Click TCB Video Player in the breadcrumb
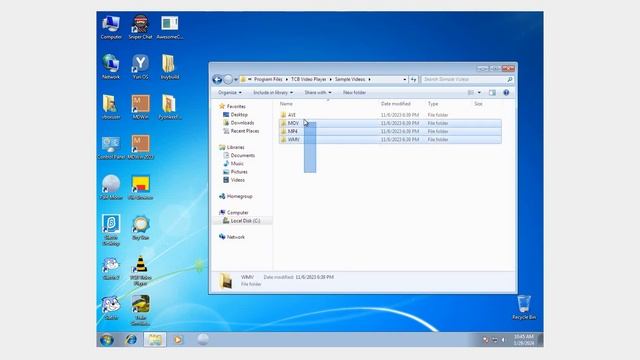This screenshot has width=640, height=360. pos(309,80)
